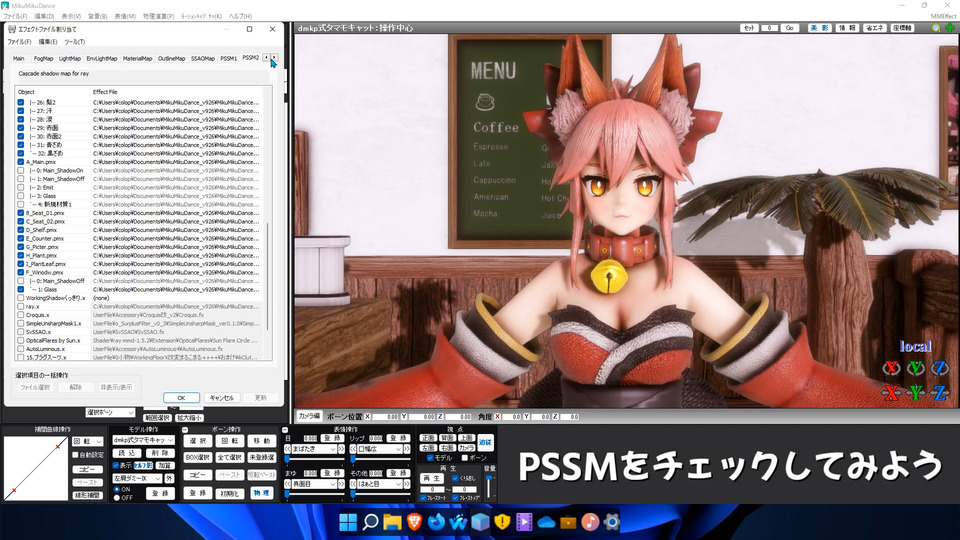The height and width of the screenshot is (540, 960).
Task: Select the OFF radio button
Action: pos(117,497)
